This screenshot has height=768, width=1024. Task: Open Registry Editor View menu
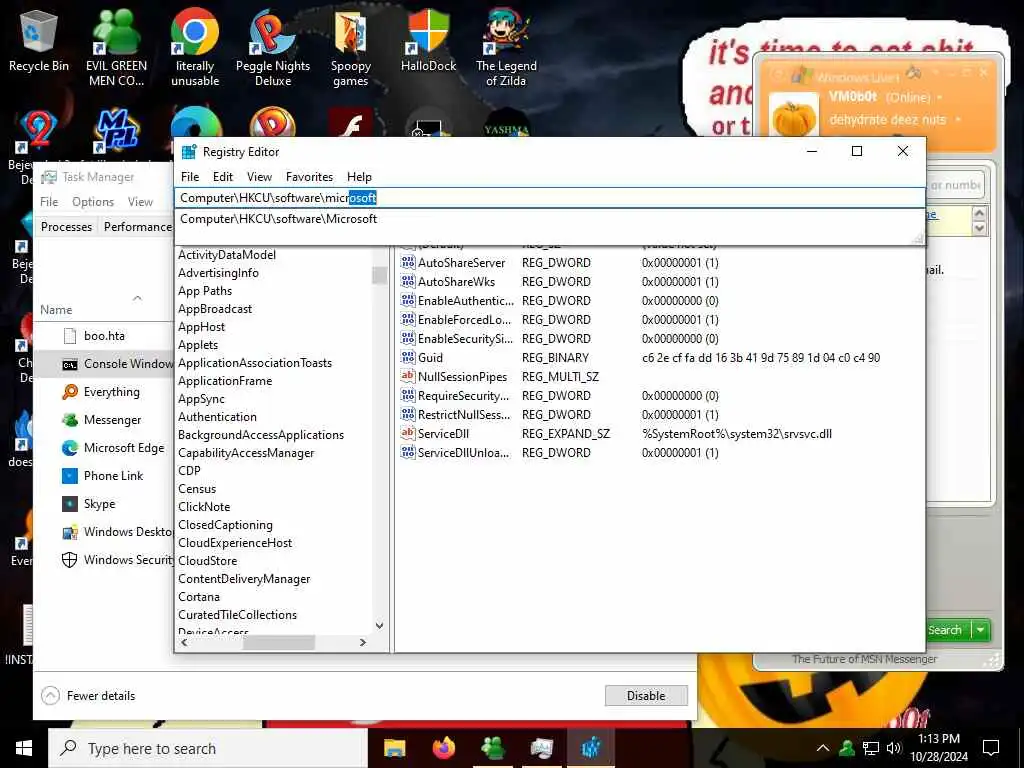point(259,177)
